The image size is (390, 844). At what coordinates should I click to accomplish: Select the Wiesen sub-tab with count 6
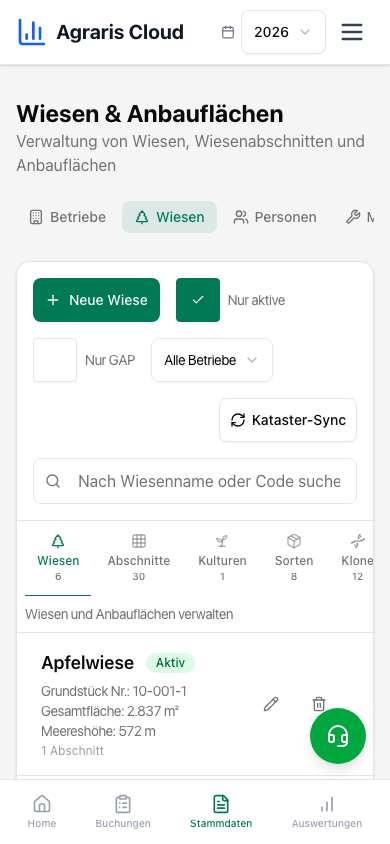point(58,558)
